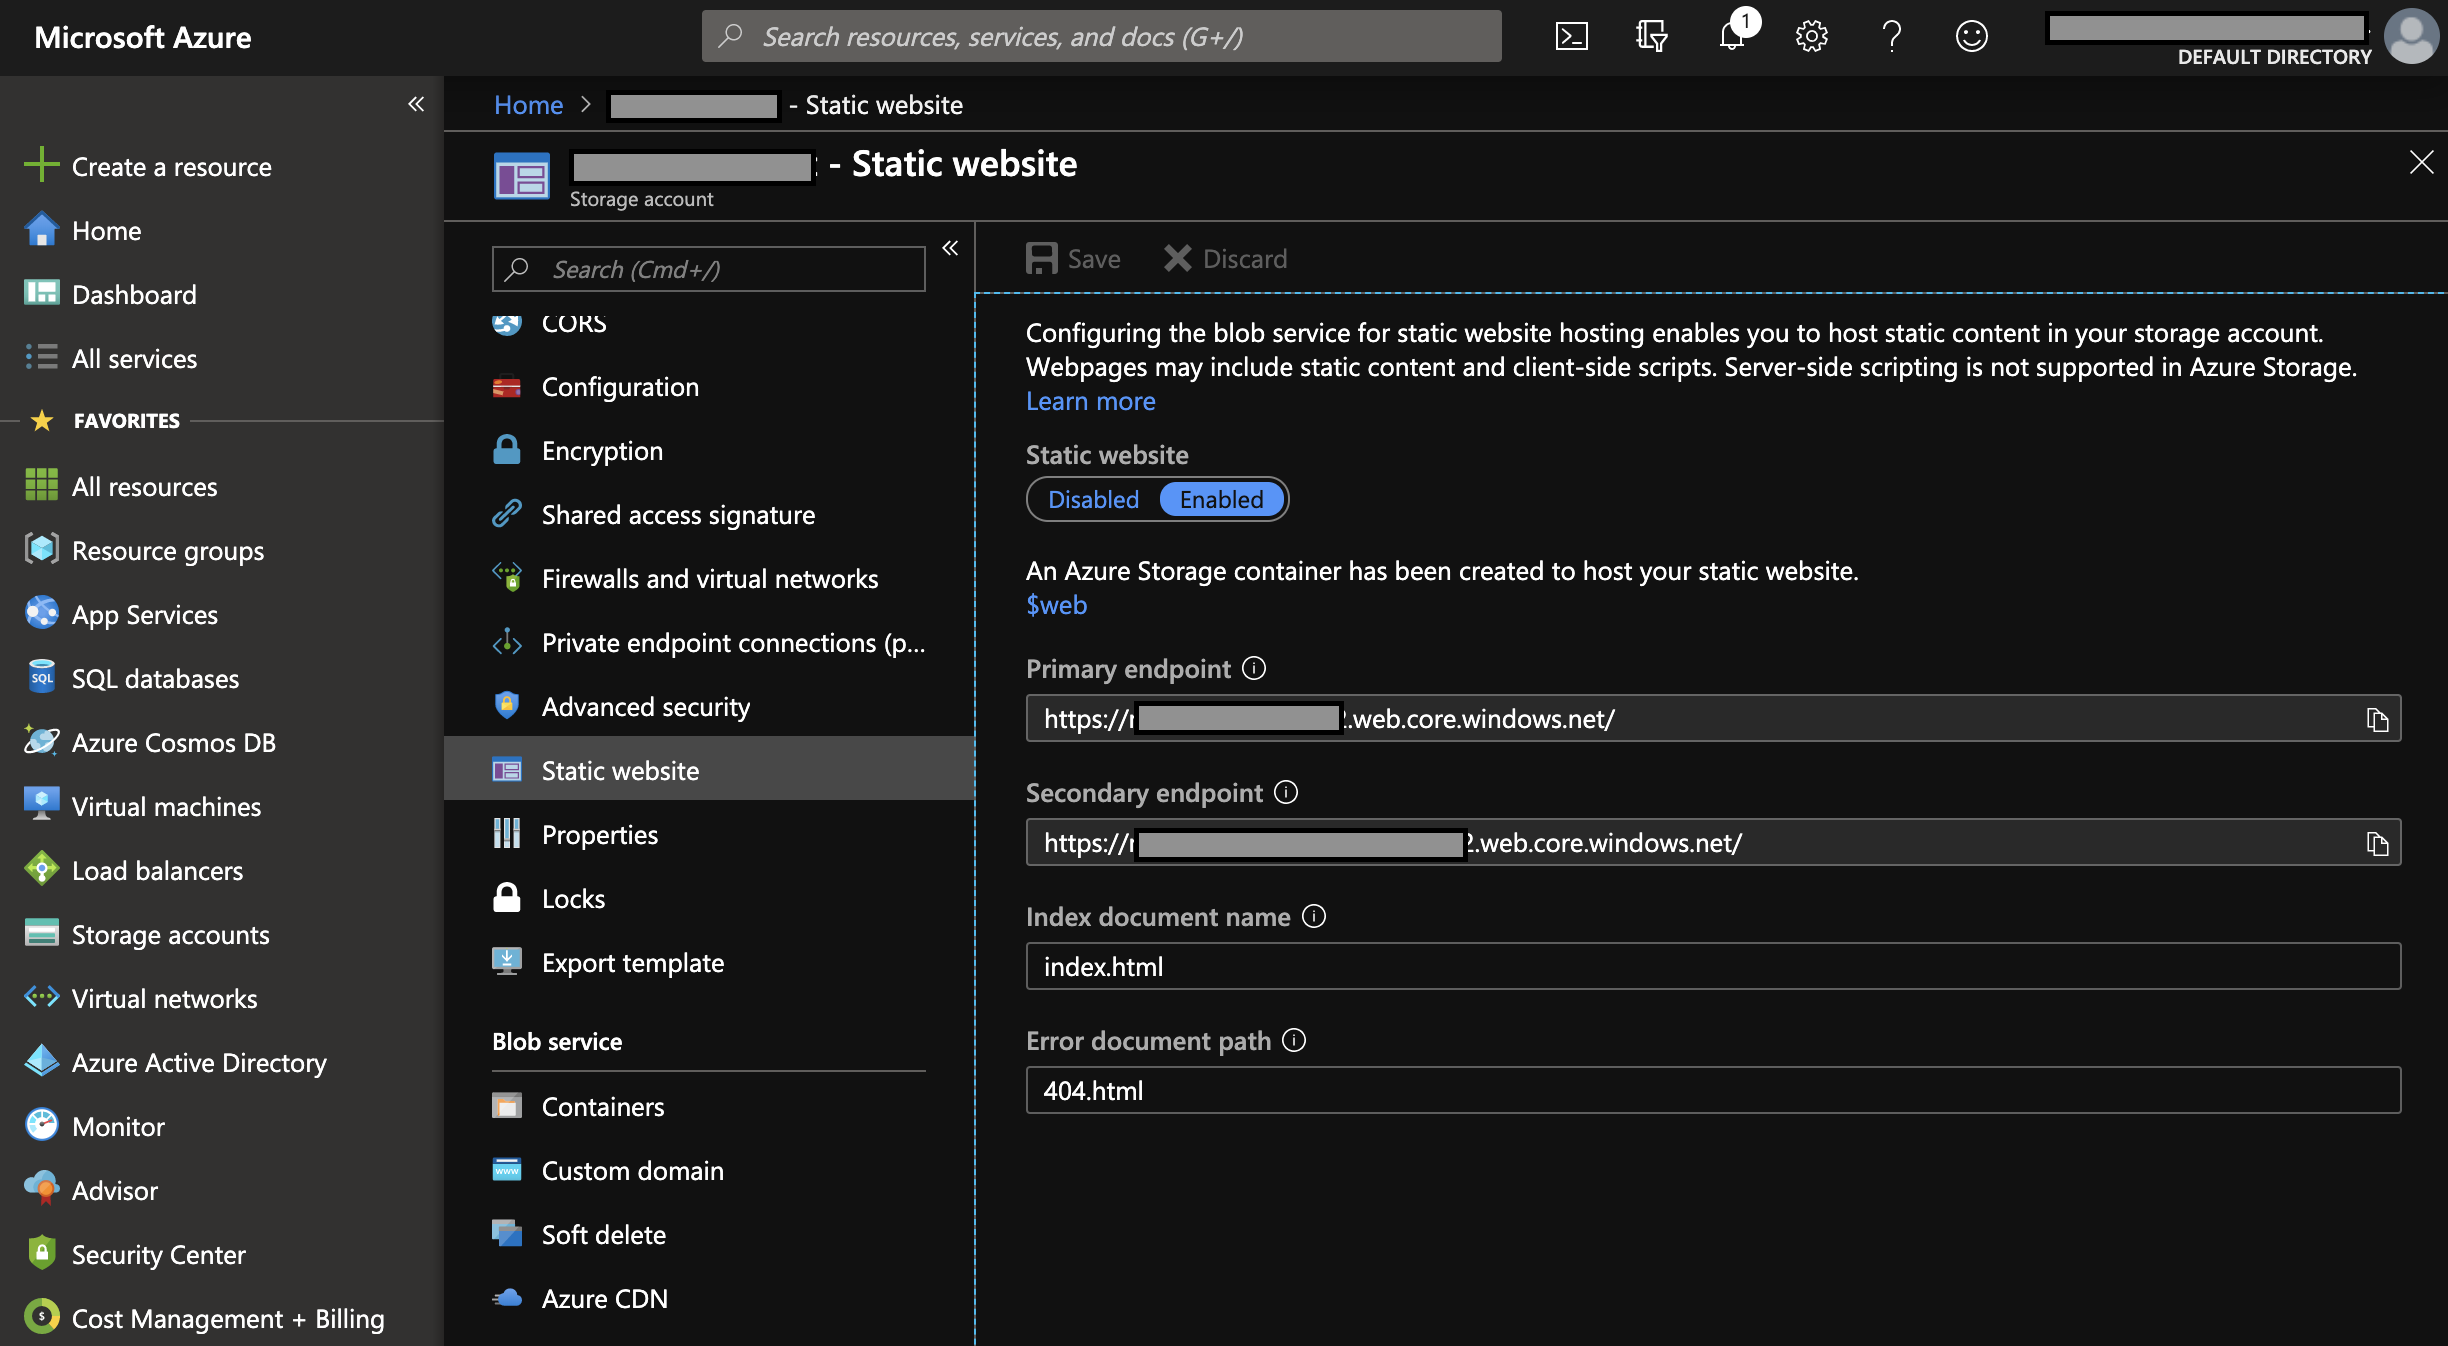Click the Discard button
The image size is (2448, 1346).
(x=1225, y=259)
